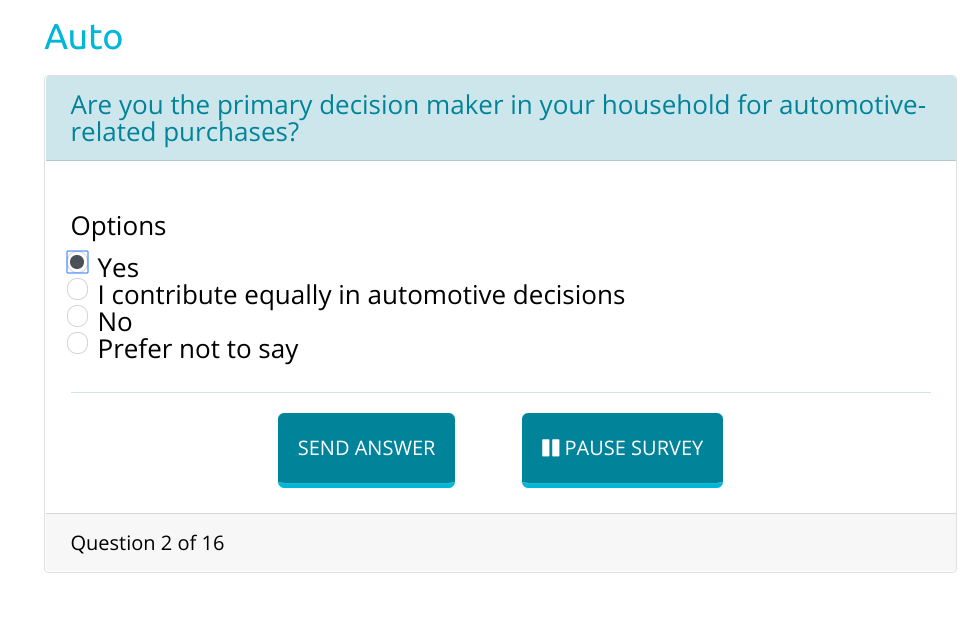Screen dimensions: 976x626
Task: Click the blank area between the two buttons
Action: 488,449
